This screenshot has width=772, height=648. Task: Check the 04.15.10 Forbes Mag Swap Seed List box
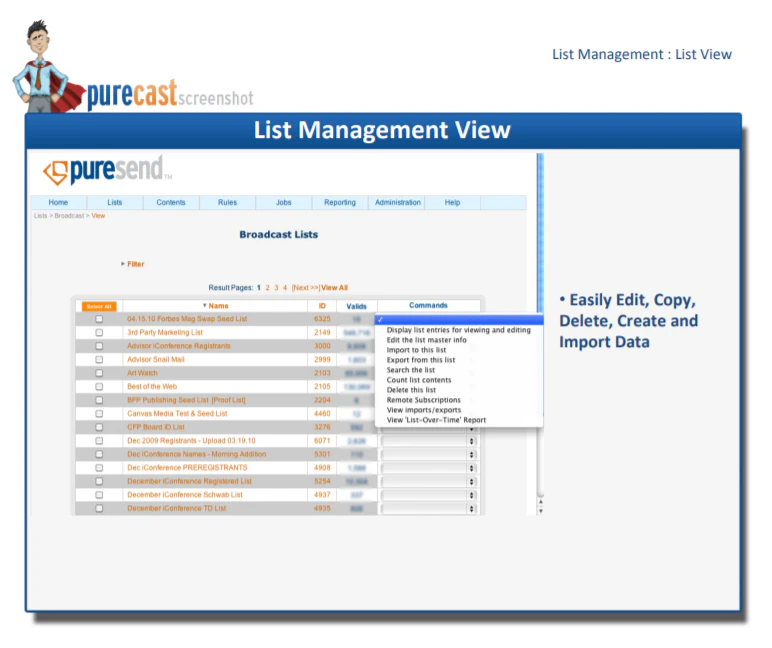click(x=99, y=319)
